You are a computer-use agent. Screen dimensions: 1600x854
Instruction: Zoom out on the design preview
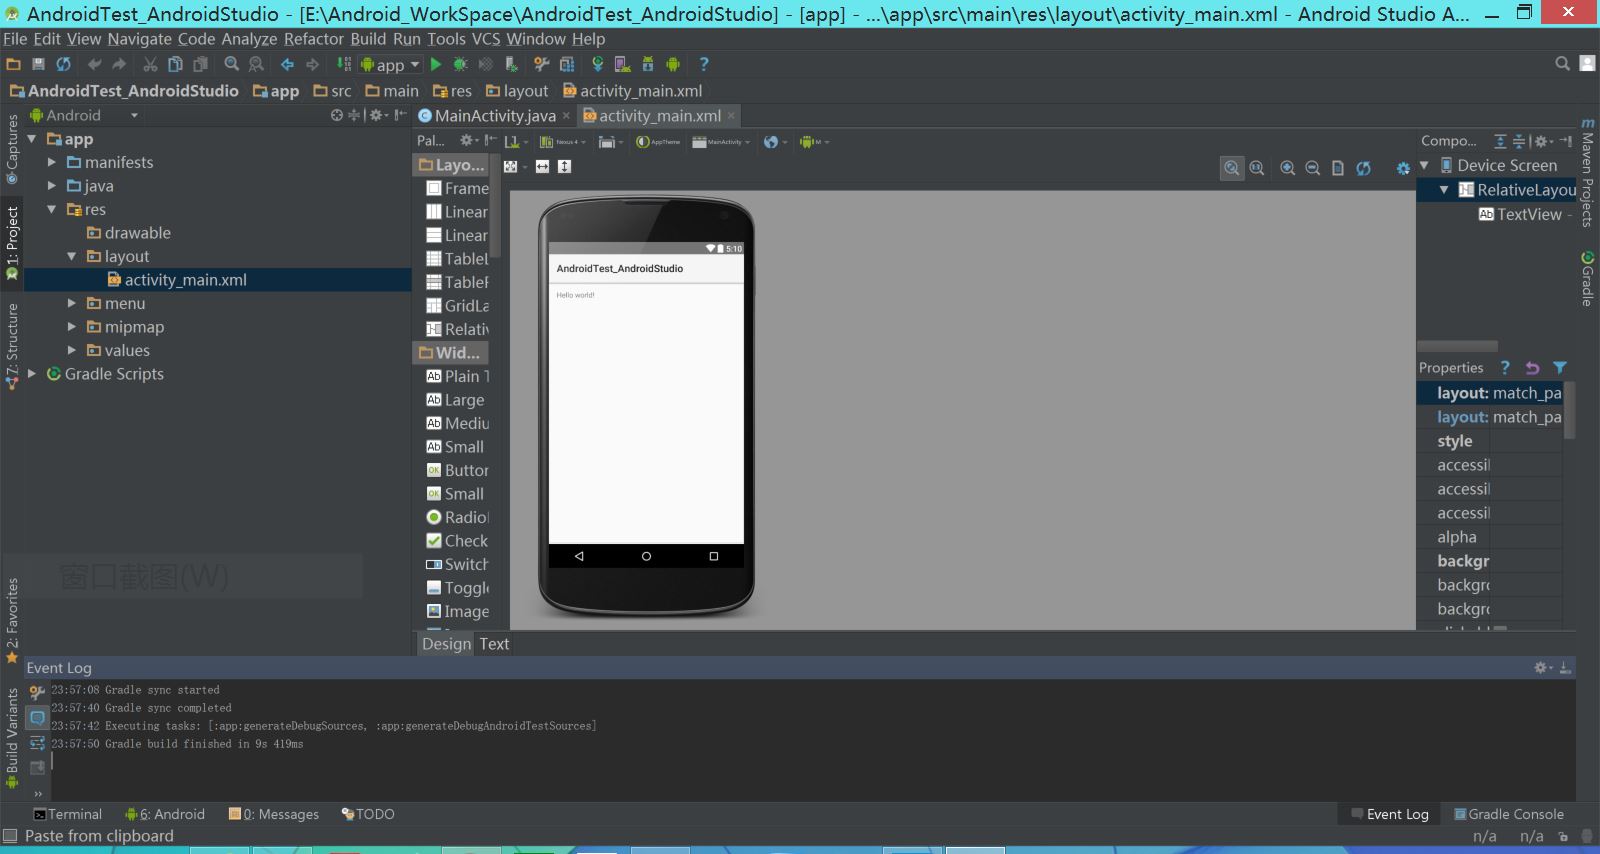1313,168
